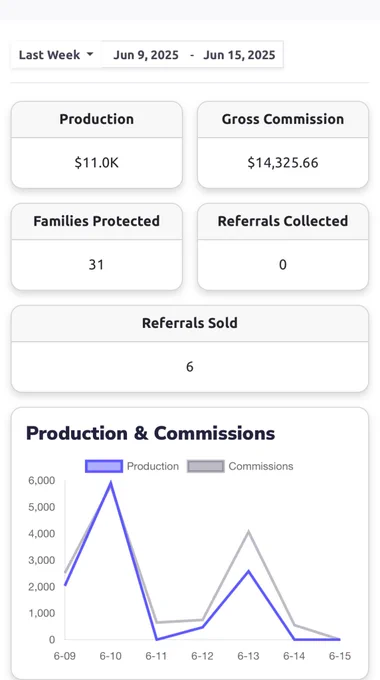Click the $14,325.66 commission value
Viewport: 380px width, 680px height.
pos(283,163)
